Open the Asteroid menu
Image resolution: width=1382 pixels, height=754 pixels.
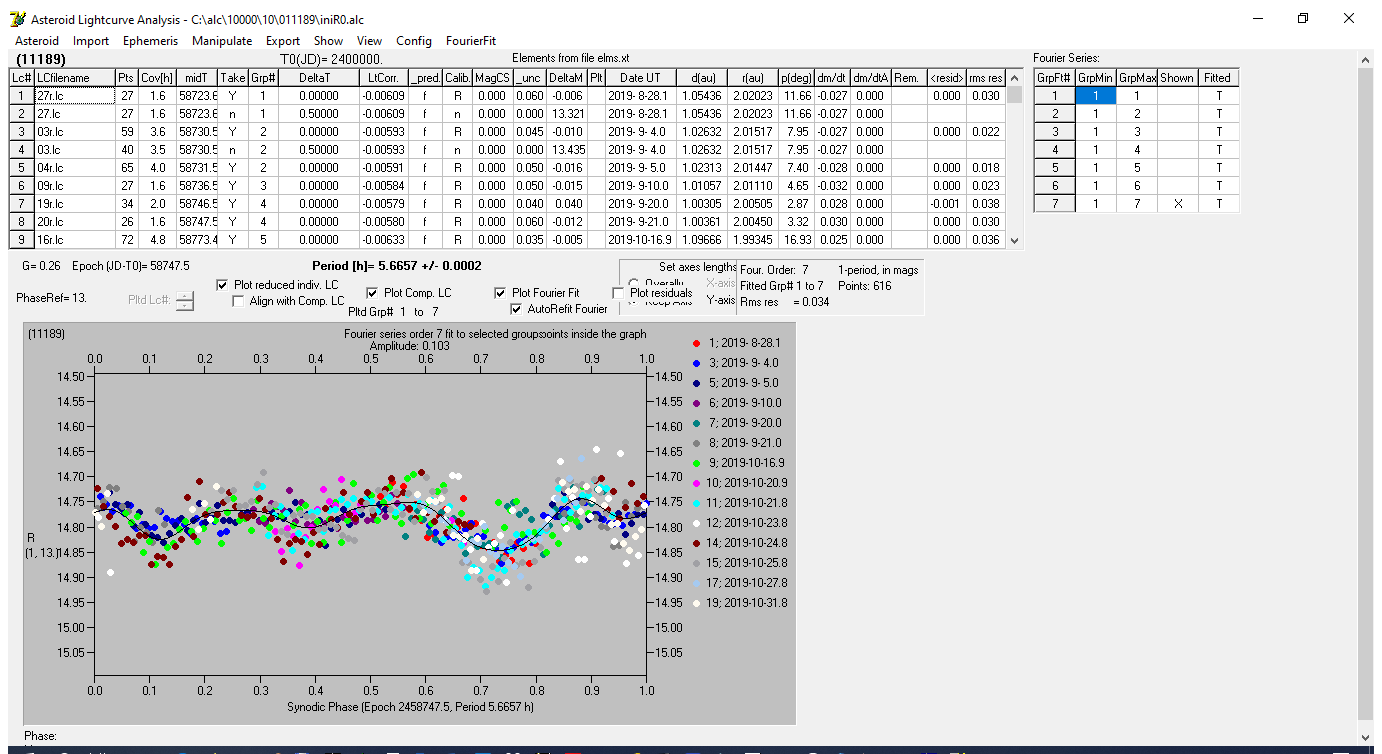[37, 41]
